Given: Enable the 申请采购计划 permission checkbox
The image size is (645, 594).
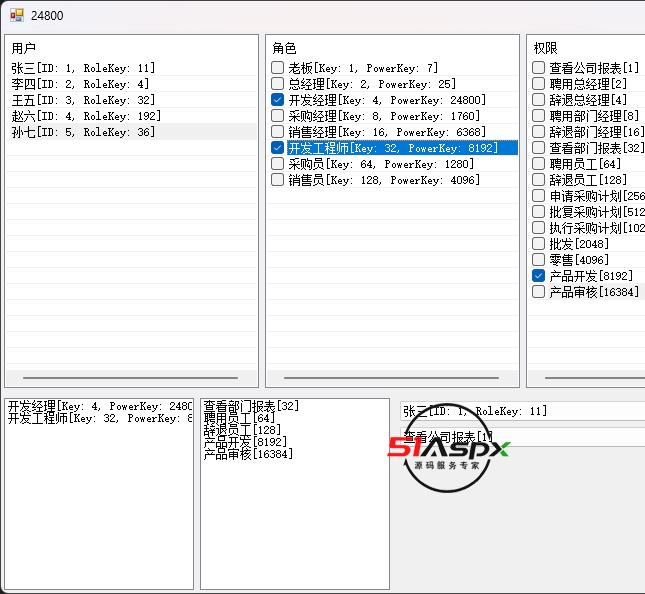Looking at the screenshot, I should click(538, 196).
